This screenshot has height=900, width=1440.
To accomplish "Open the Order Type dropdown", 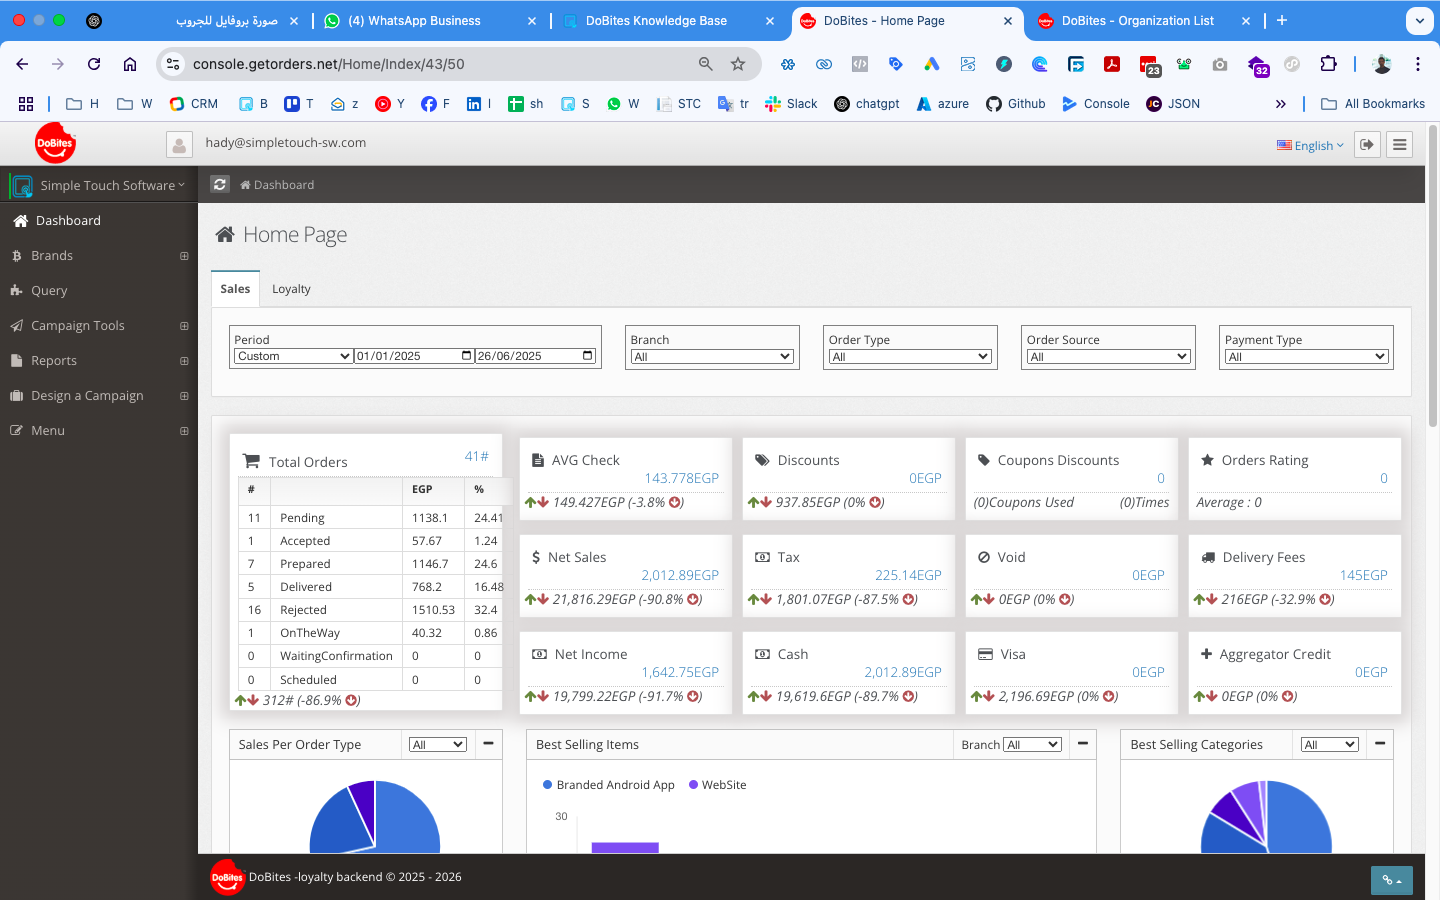I will pos(910,357).
